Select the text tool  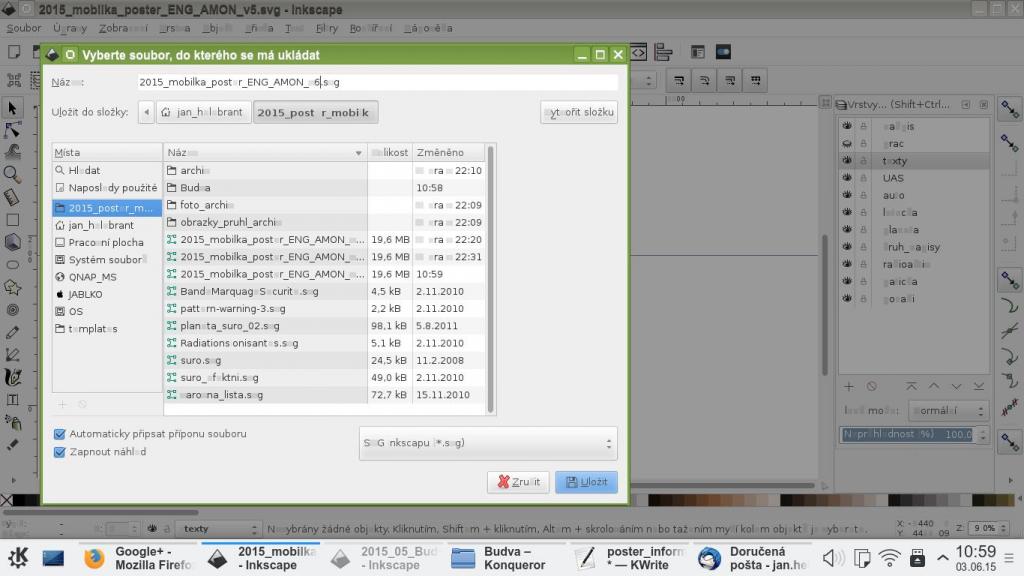tap(12, 399)
